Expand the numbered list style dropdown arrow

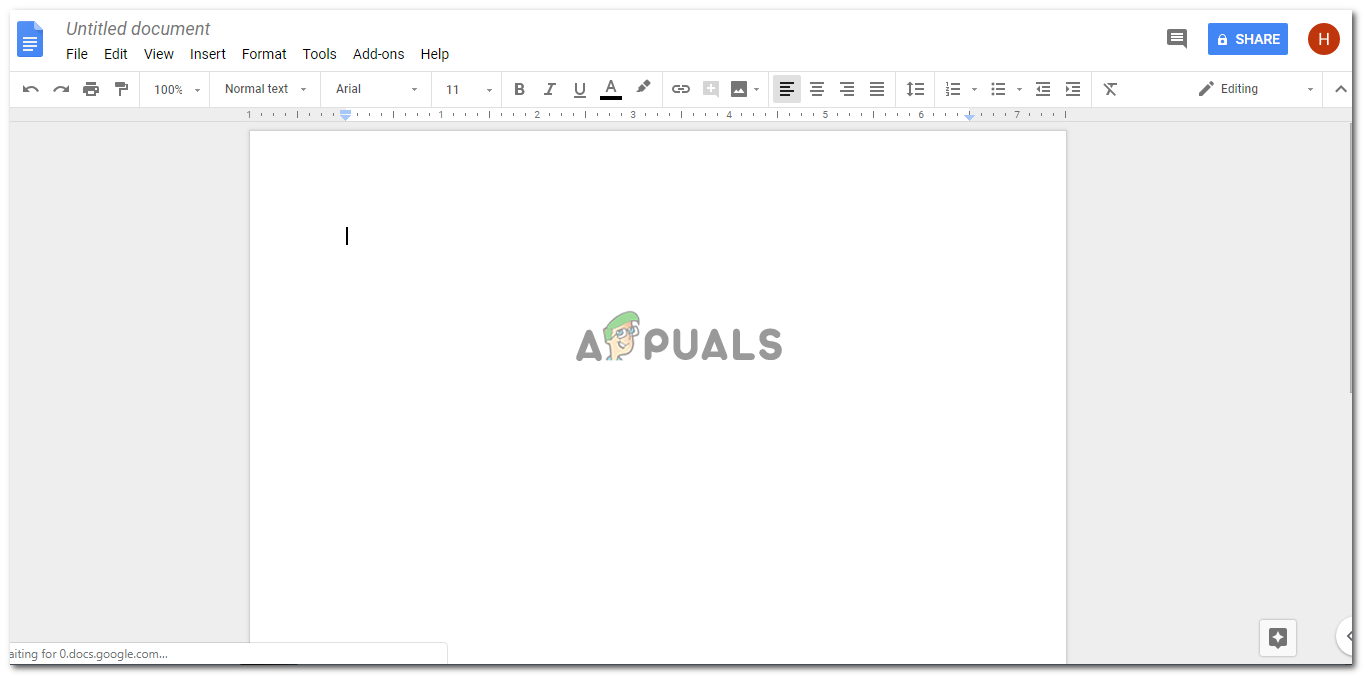974,90
